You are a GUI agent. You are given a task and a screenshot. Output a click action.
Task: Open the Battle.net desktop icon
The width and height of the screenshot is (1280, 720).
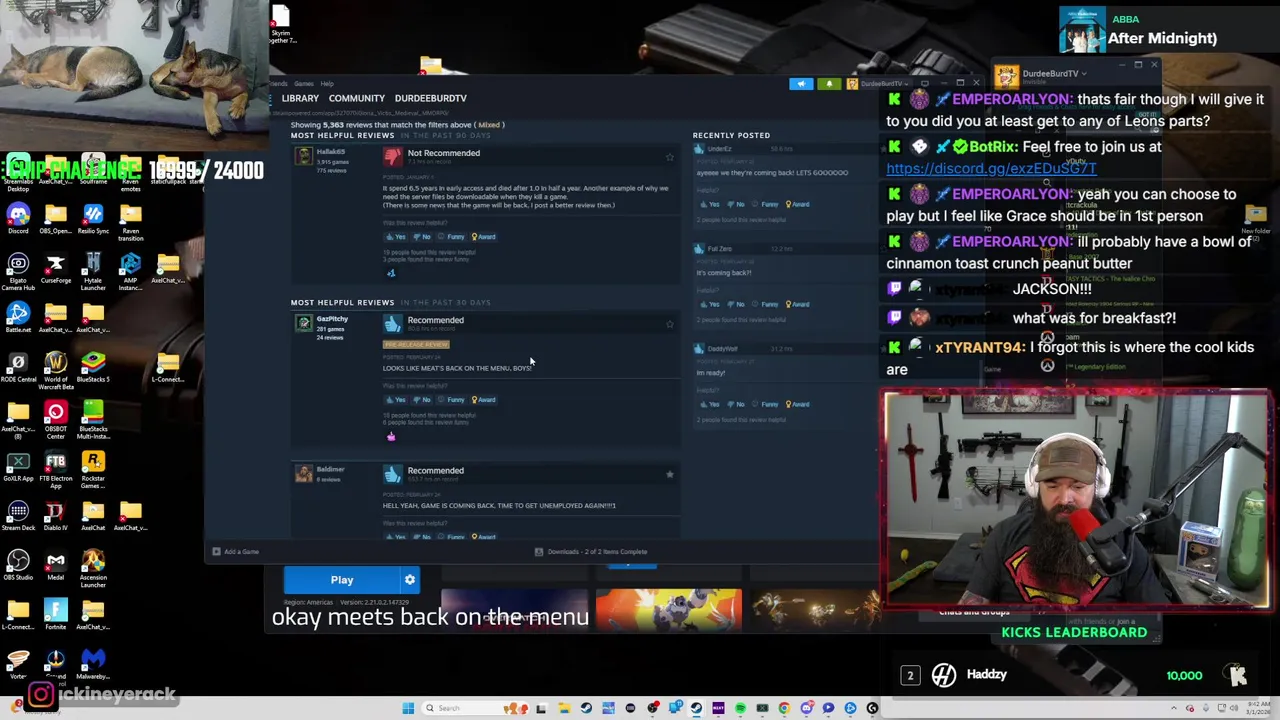pyautogui.click(x=18, y=318)
